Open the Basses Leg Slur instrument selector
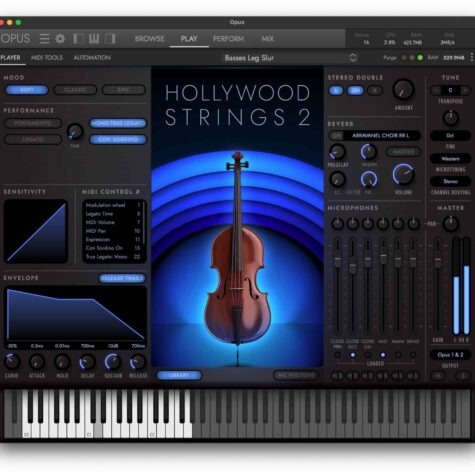This screenshot has width=475, height=475. [x=290, y=58]
